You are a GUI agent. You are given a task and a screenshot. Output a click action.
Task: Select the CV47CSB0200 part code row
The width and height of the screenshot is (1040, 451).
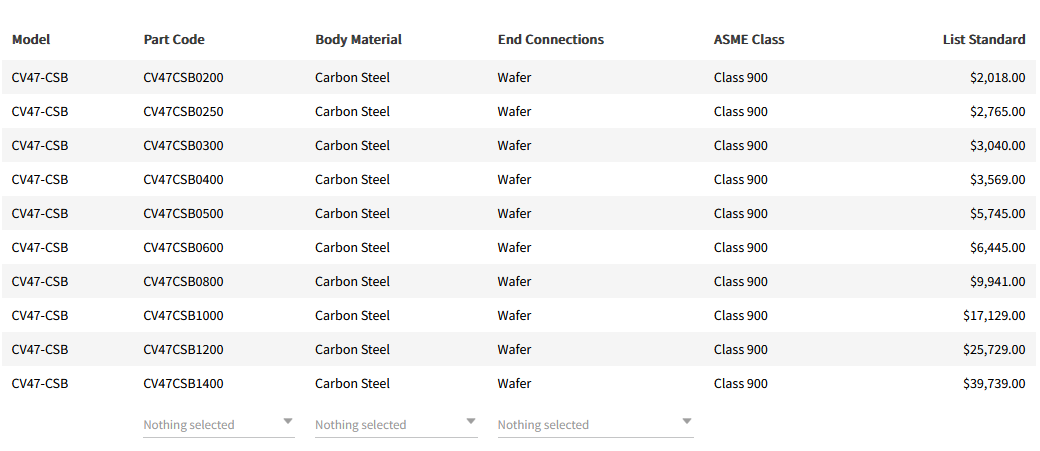click(x=184, y=78)
